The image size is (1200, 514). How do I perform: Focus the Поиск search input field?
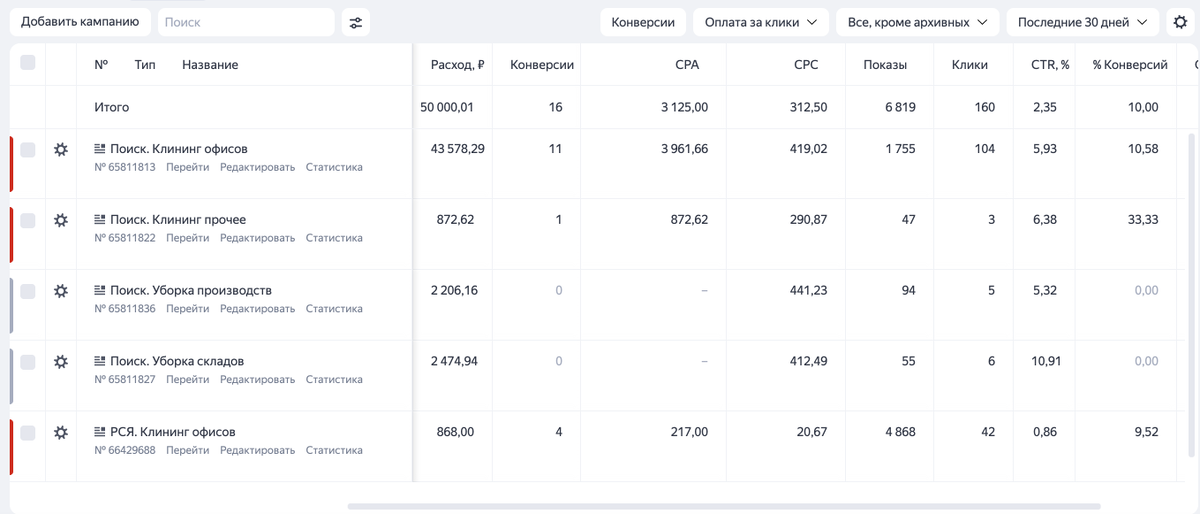(x=245, y=22)
